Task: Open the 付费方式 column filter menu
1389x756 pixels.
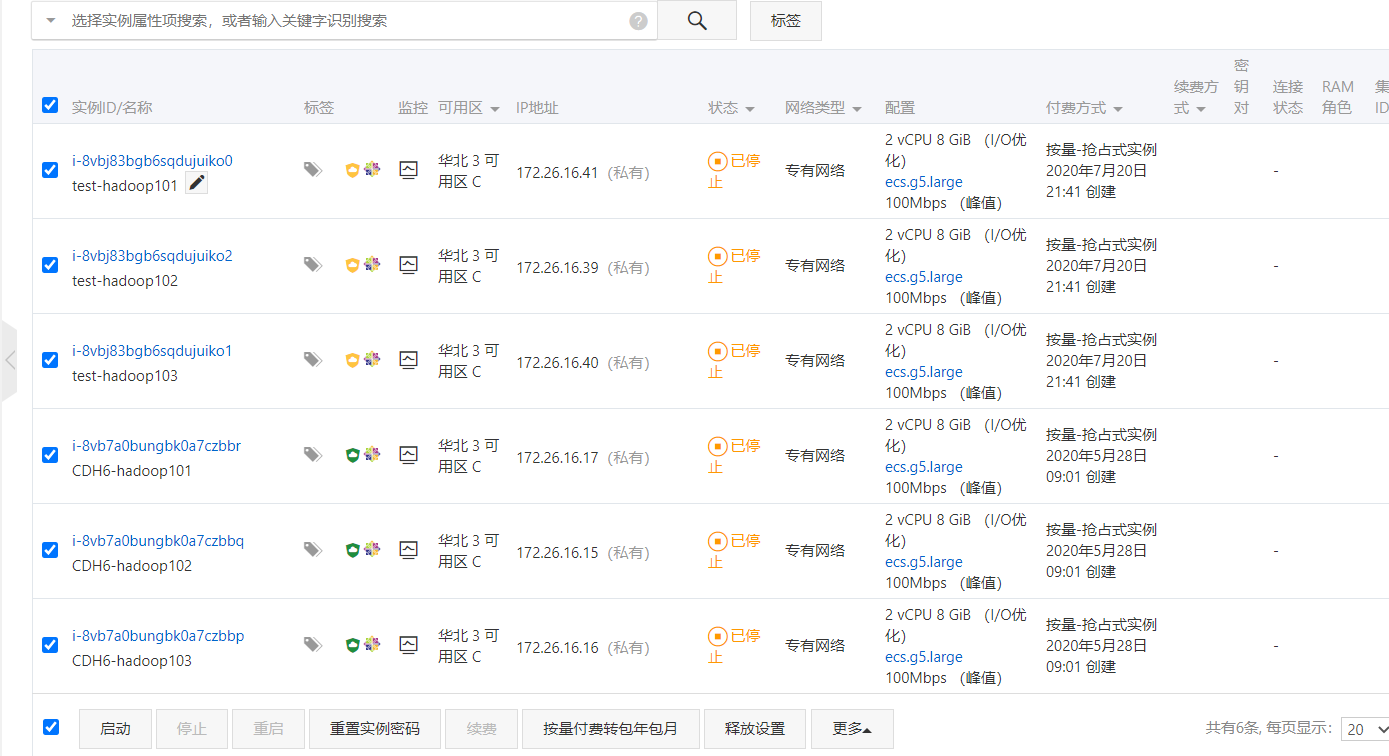Action: click(x=1117, y=109)
